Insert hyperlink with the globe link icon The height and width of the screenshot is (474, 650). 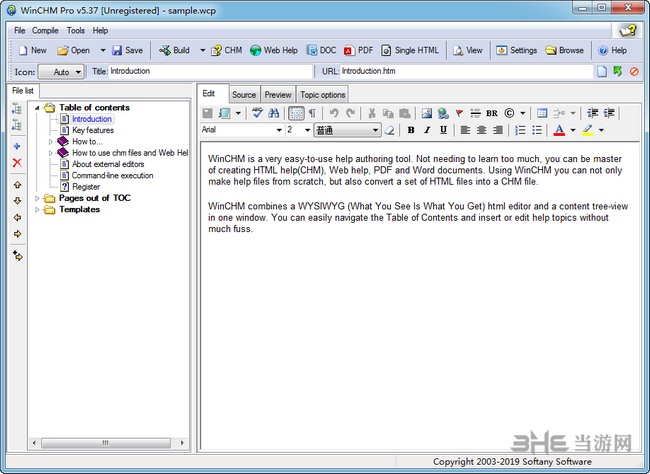click(x=443, y=113)
